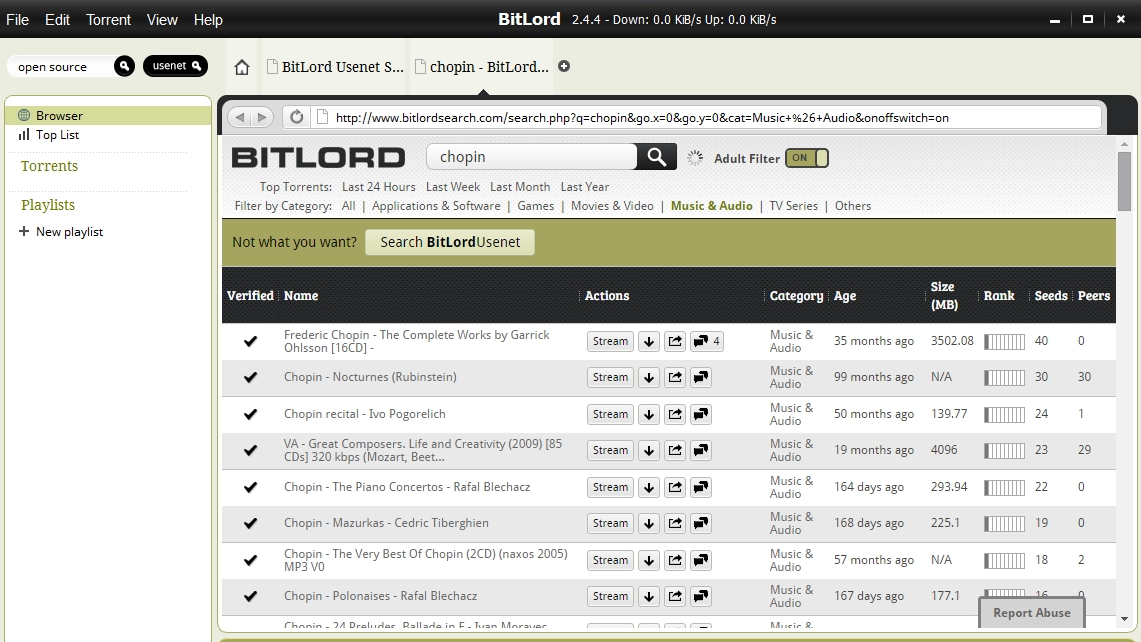The width and height of the screenshot is (1141, 642).
Task: Click the home icon beside the tabs
Action: coord(242,67)
